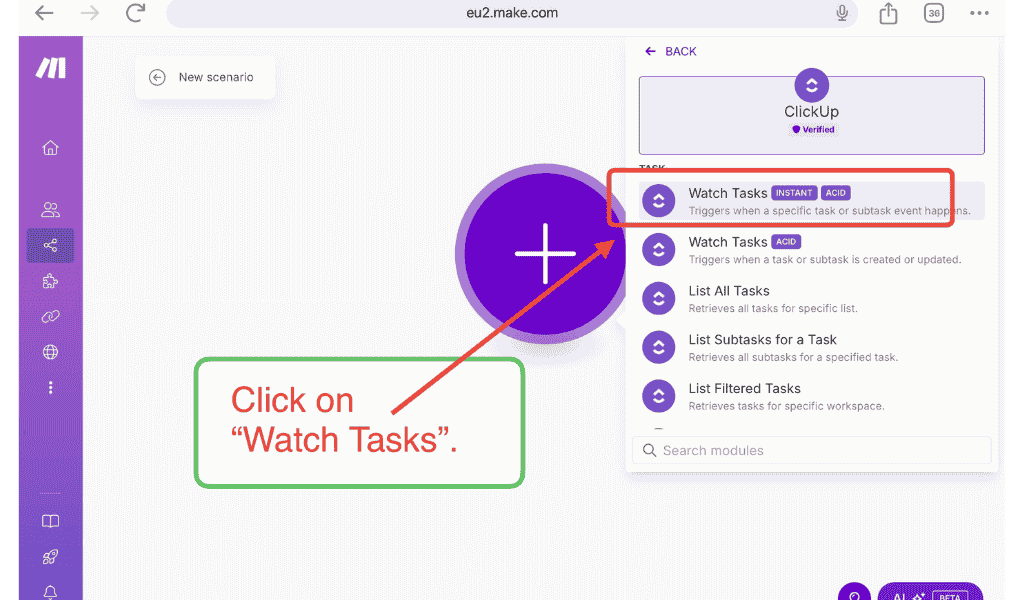
Task: Open the browser share menu
Action: [888, 12]
